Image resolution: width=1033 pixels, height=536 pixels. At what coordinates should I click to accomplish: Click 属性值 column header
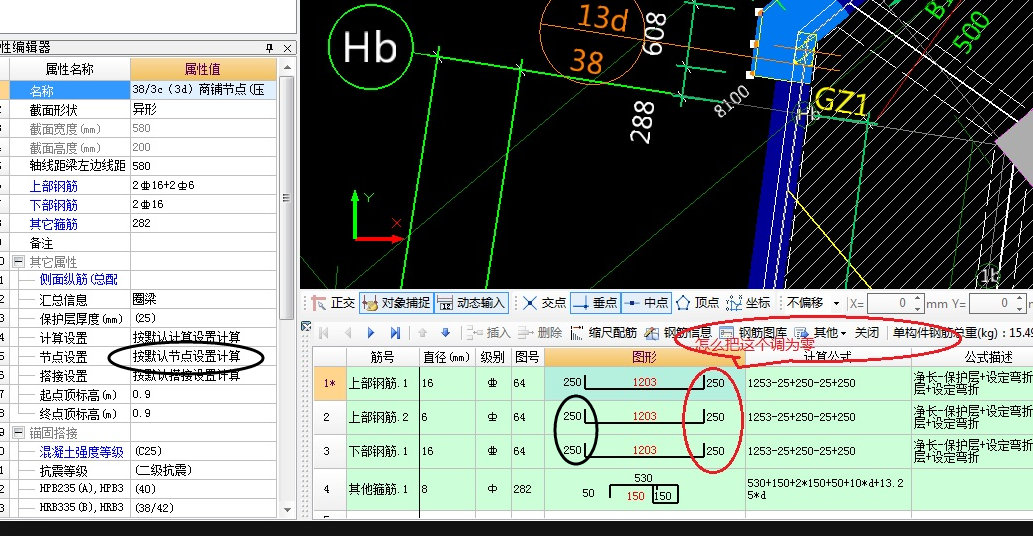click(x=203, y=69)
